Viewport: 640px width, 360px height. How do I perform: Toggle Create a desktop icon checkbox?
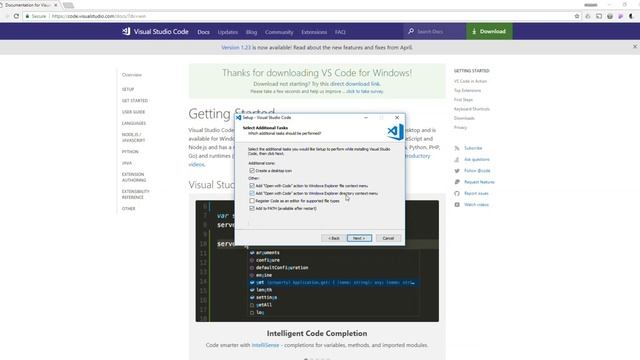tap(252, 171)
